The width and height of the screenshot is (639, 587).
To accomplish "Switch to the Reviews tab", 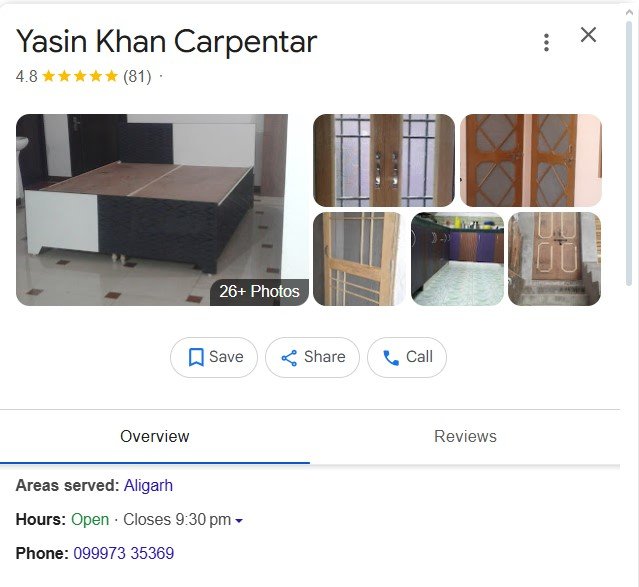I will click(x=465, y=437).
